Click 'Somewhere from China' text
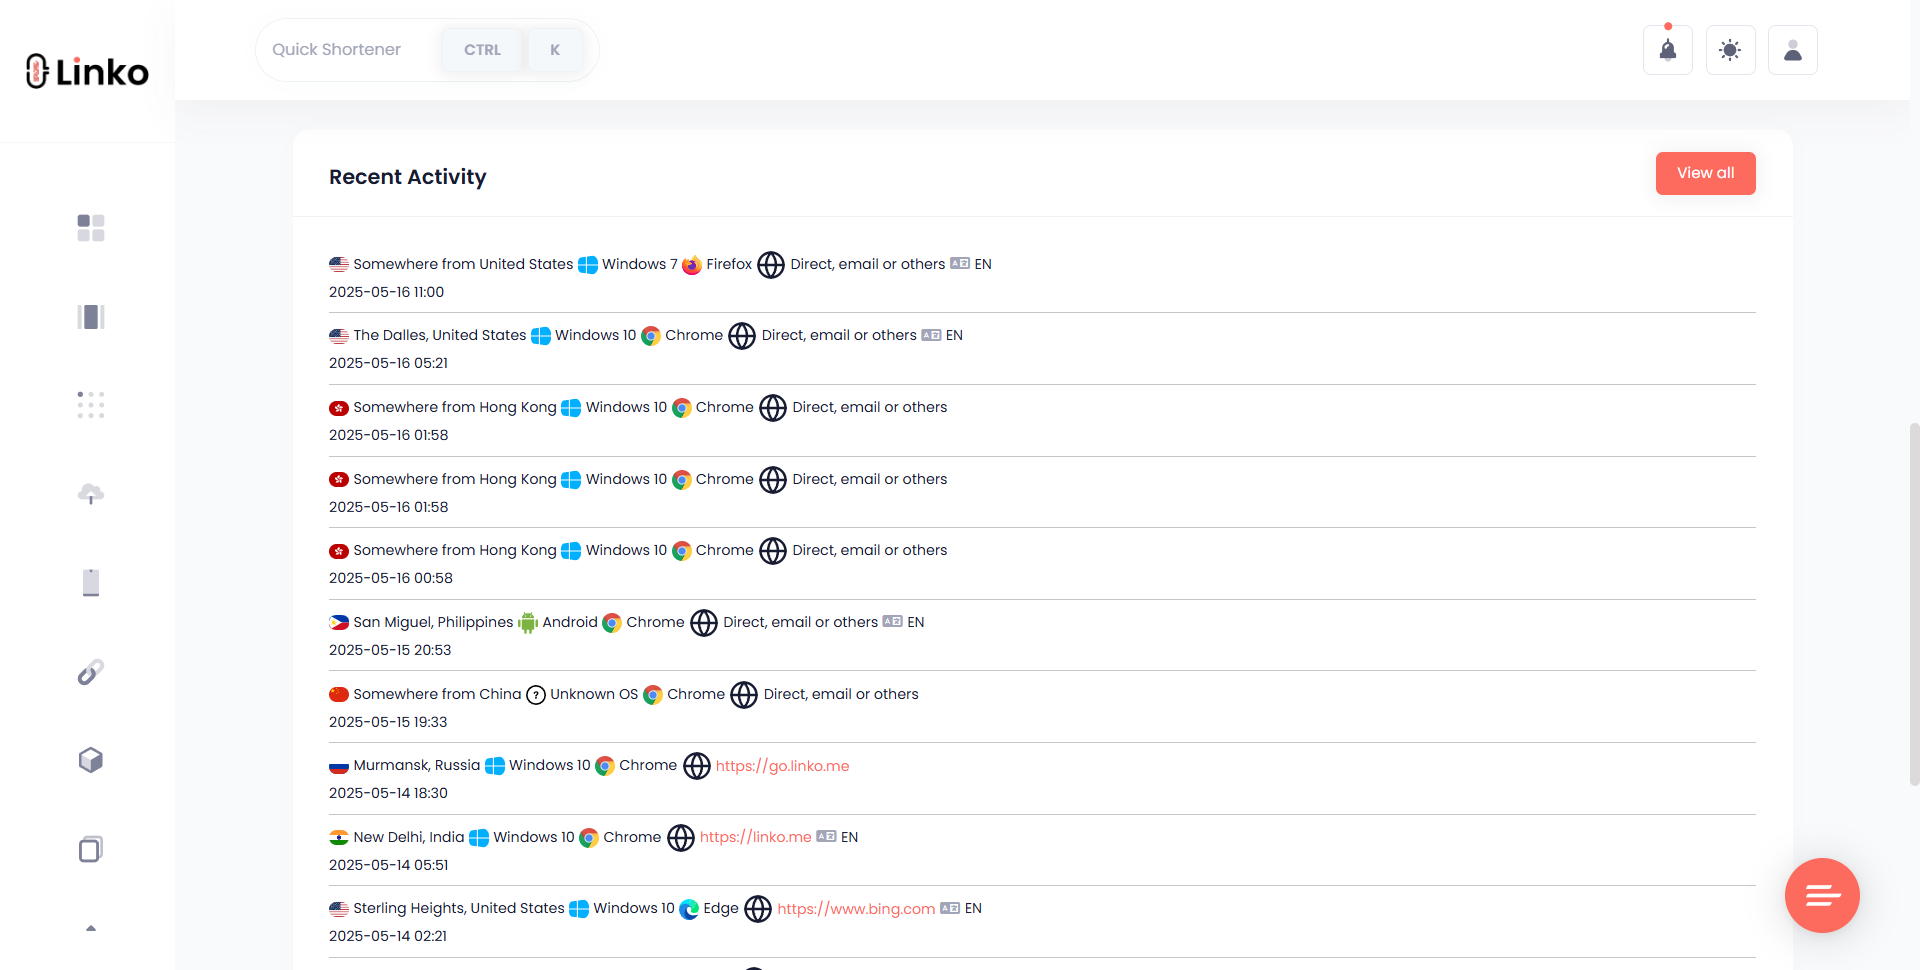The image size is (1920, 970). [437, 694]
